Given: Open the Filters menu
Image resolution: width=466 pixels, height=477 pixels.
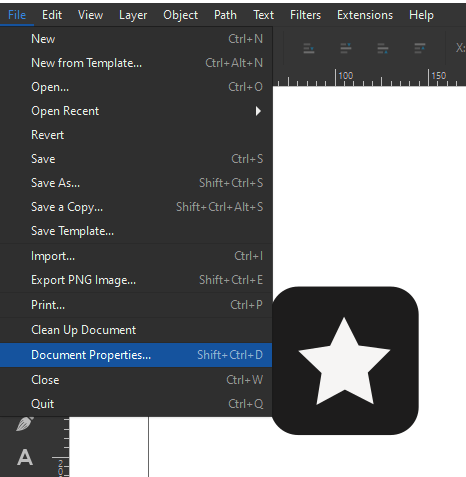Looking at the screenshot, I should click(305, 15).
